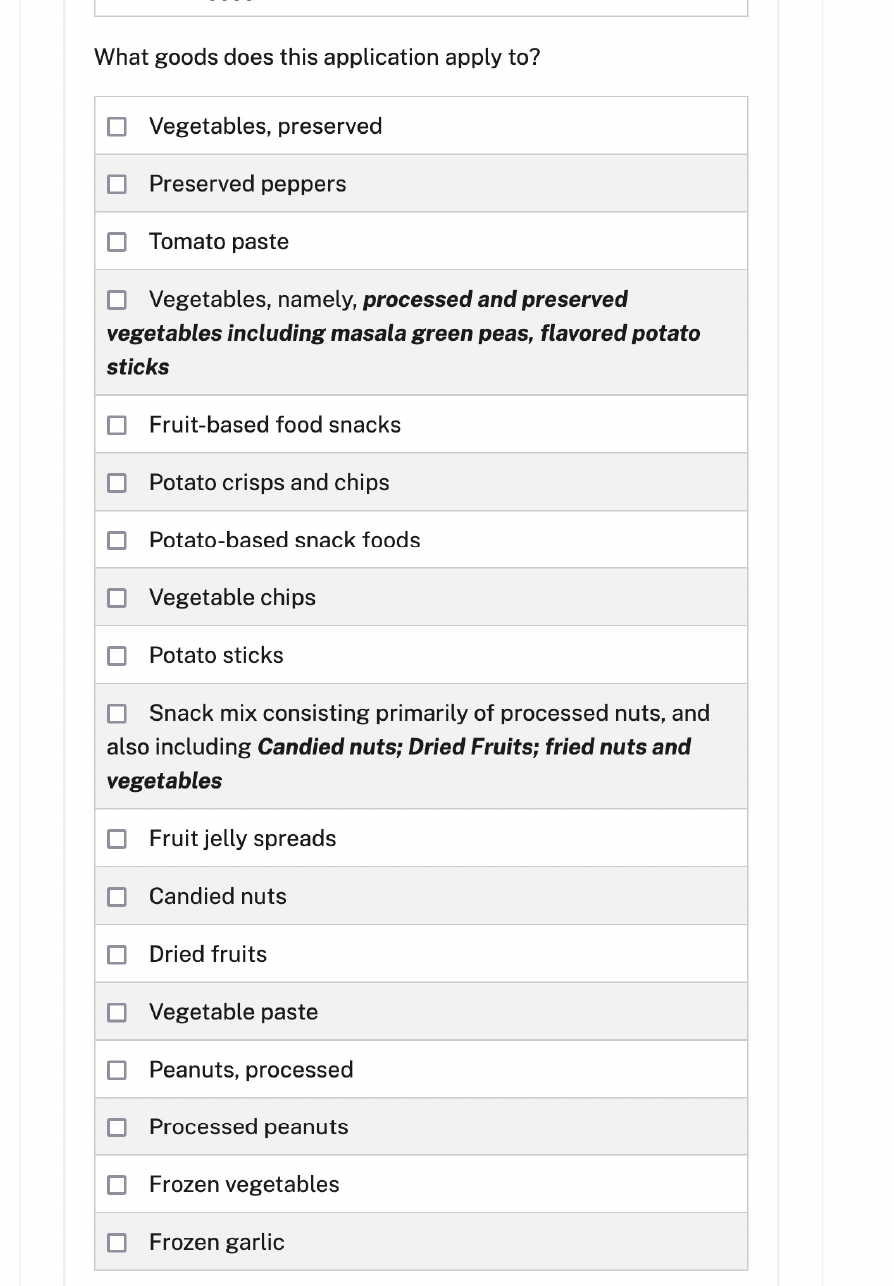
Task: Select the 'Potato sticks' checkbox
Action: [x=117, y=656]
